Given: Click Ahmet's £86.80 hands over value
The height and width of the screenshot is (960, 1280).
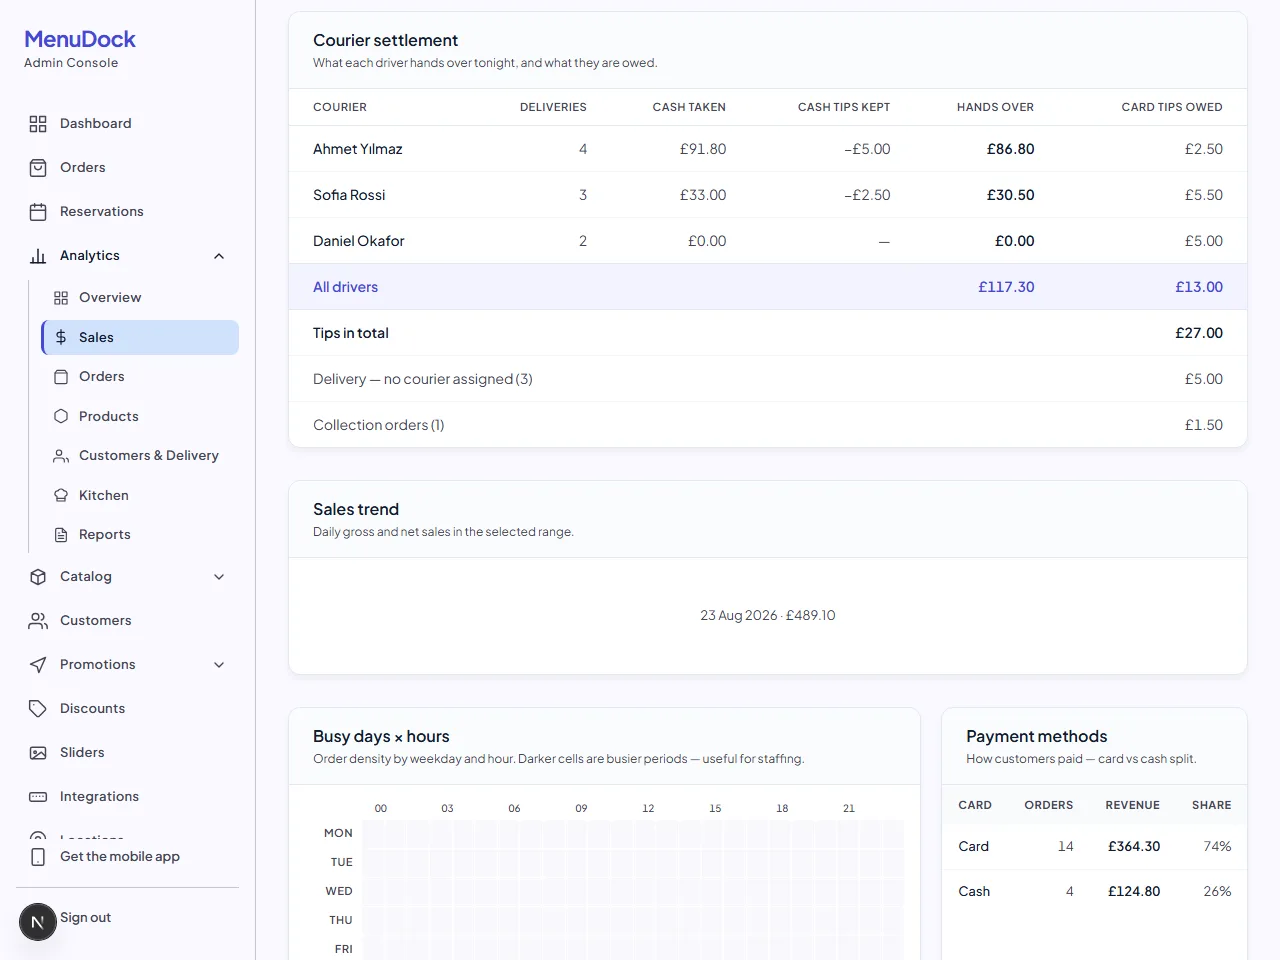Looking at the screenshot, I should point(1010,149).
